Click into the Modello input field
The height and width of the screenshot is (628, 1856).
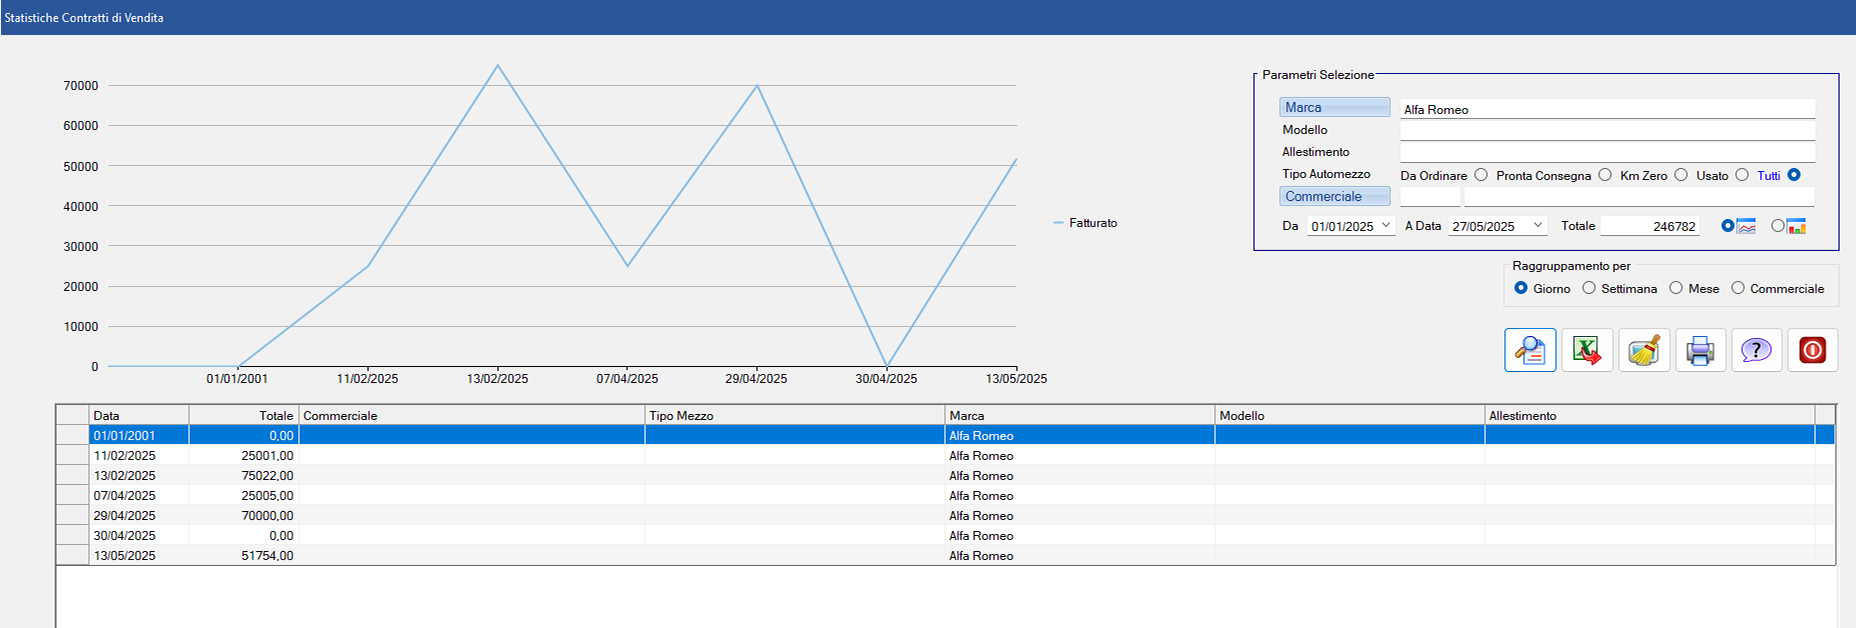(1607, 130)
